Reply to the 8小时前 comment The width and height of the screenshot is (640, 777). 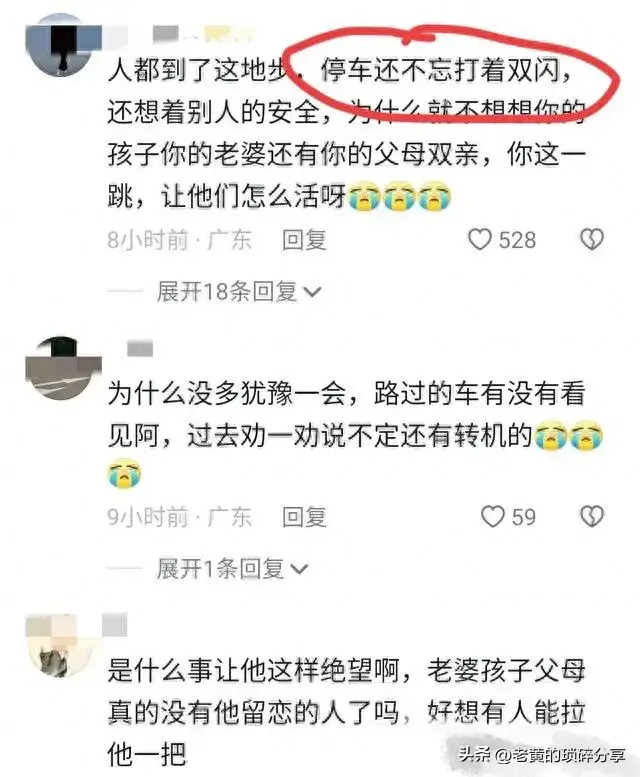click(304, 240)
